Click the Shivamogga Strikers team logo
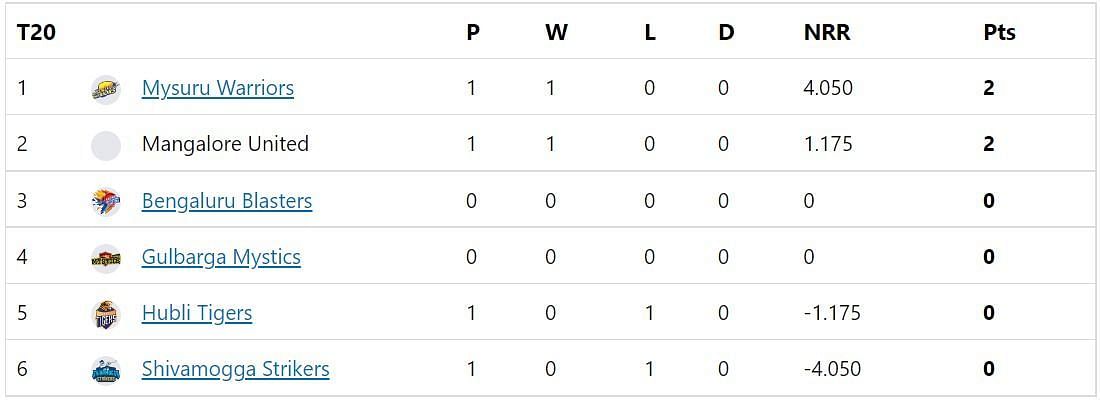Screen dimensions: 1100x401 [105, 370]
